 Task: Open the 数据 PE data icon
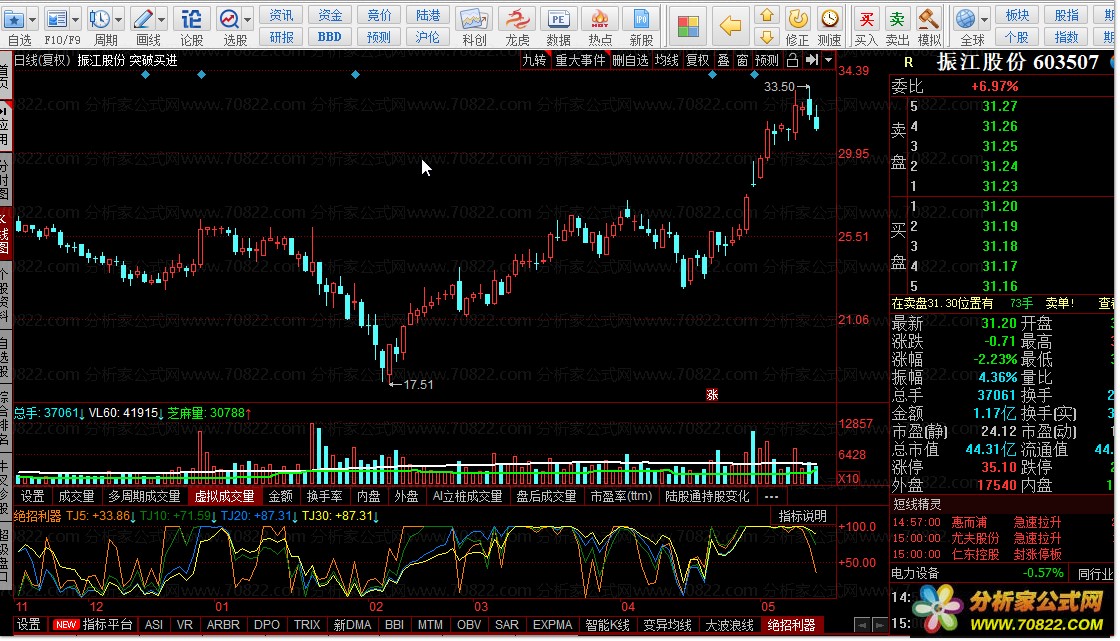(x=559, y=19)
